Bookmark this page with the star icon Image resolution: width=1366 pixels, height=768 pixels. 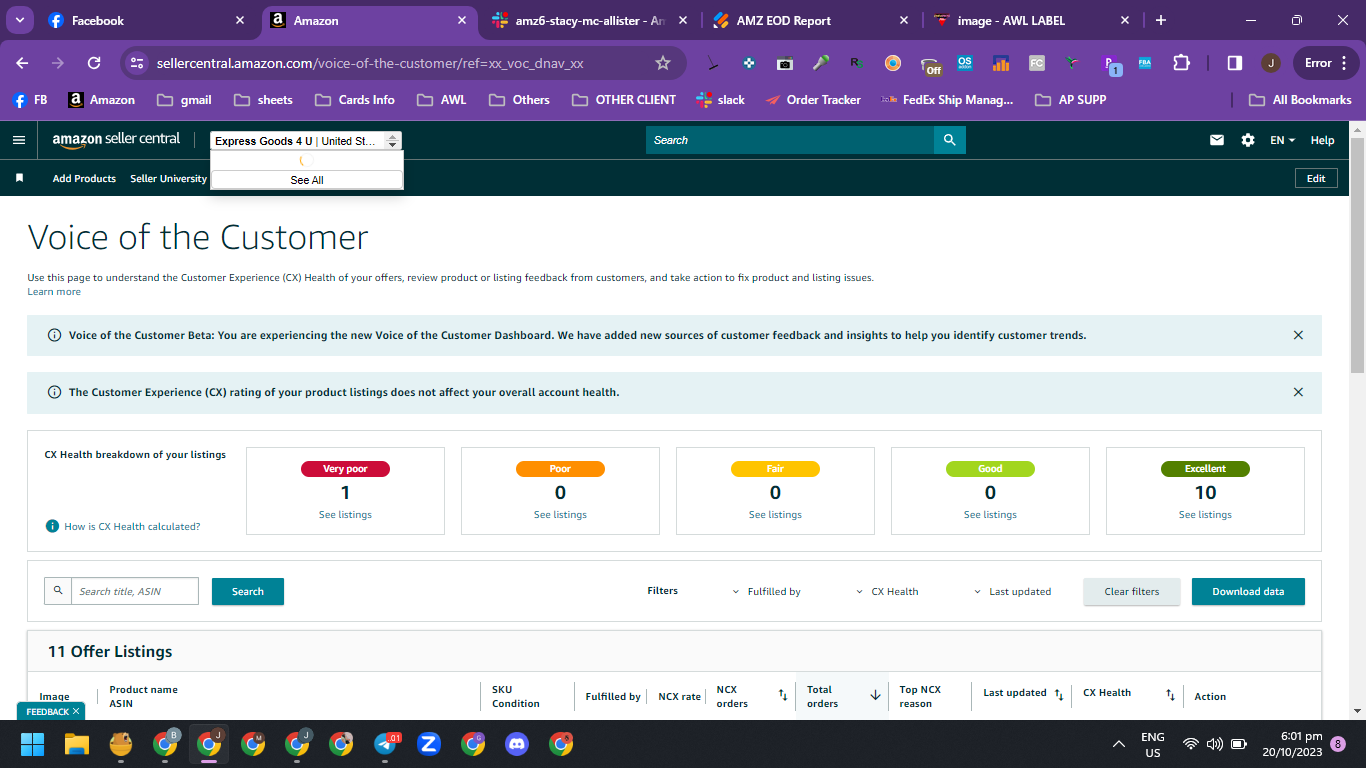point(662,63)
